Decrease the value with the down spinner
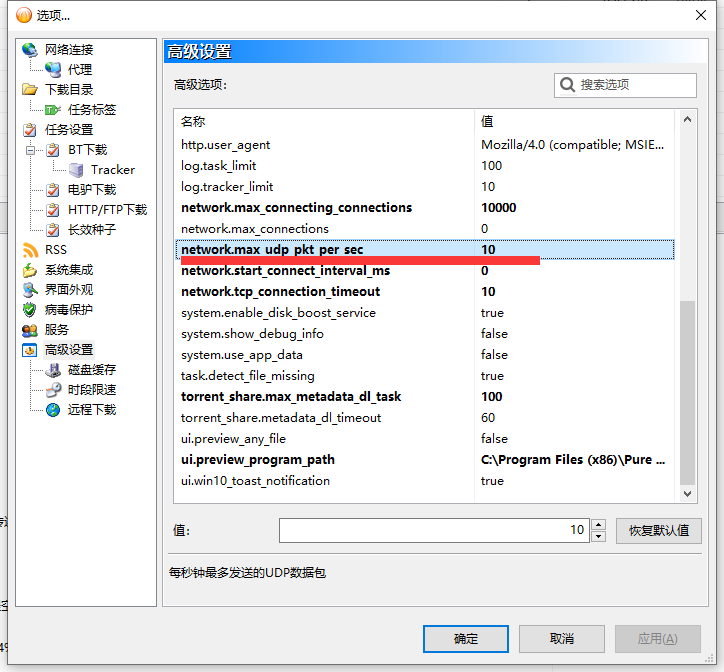Image resolution: width=724 pixels, height=672 pixels. point(598,536)
